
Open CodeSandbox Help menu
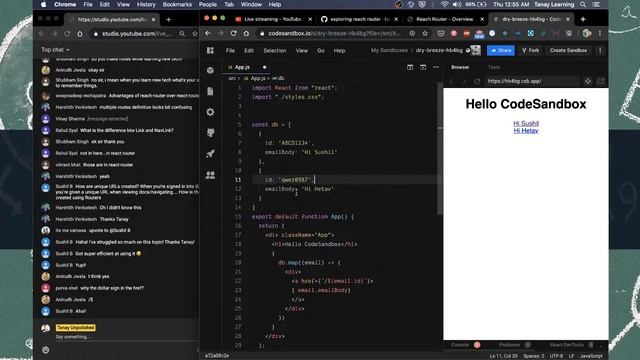click(339, 51)
